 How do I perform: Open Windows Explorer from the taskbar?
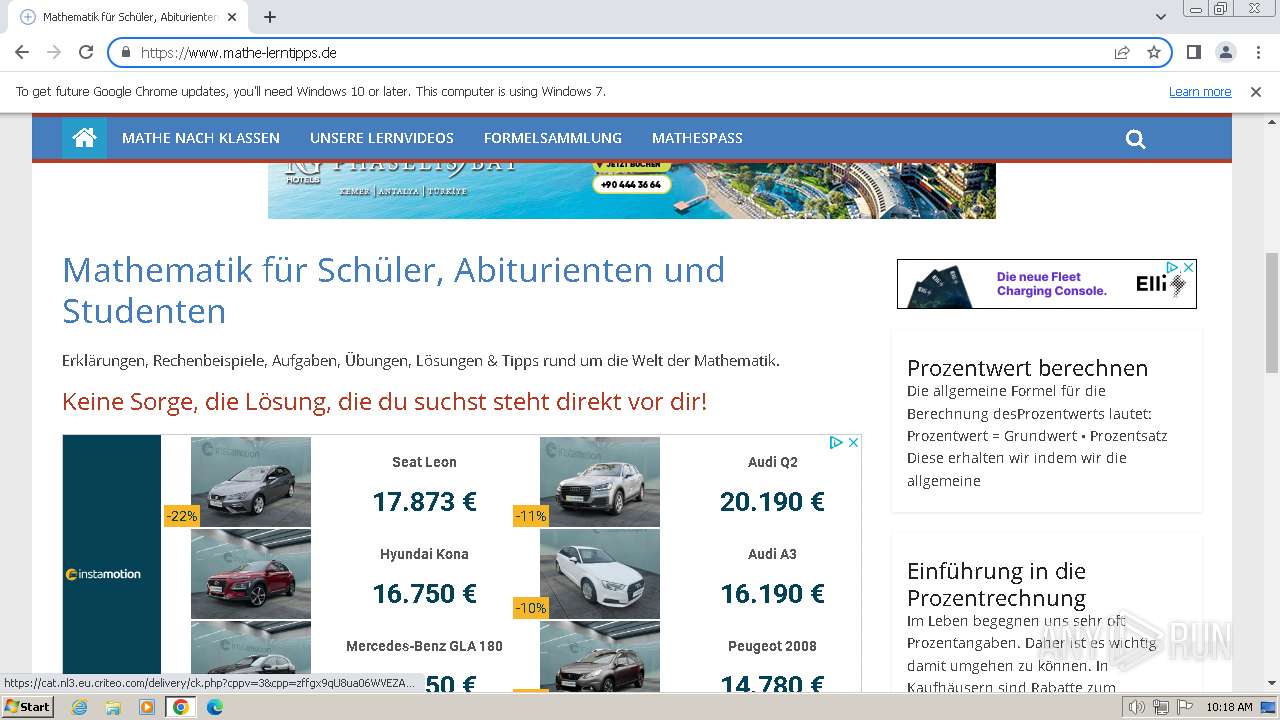(x=113, y=707)
